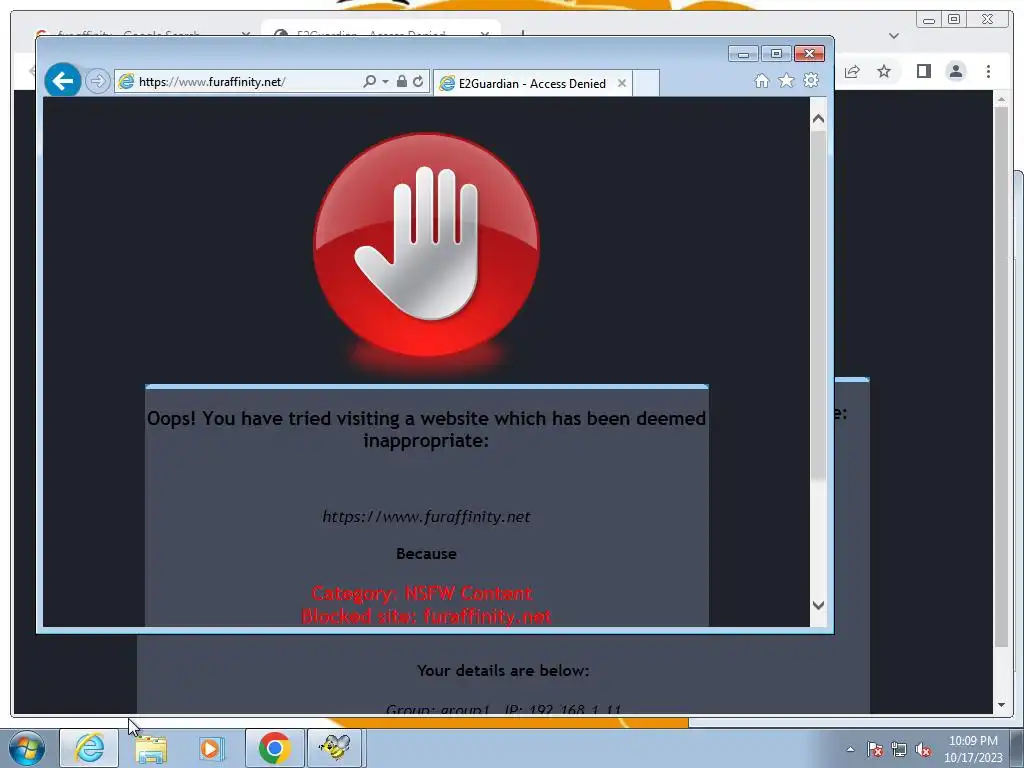Viewport: 1024px width, 768px height.
Task: Minimize the Chrome window
Action: [929, 20]
